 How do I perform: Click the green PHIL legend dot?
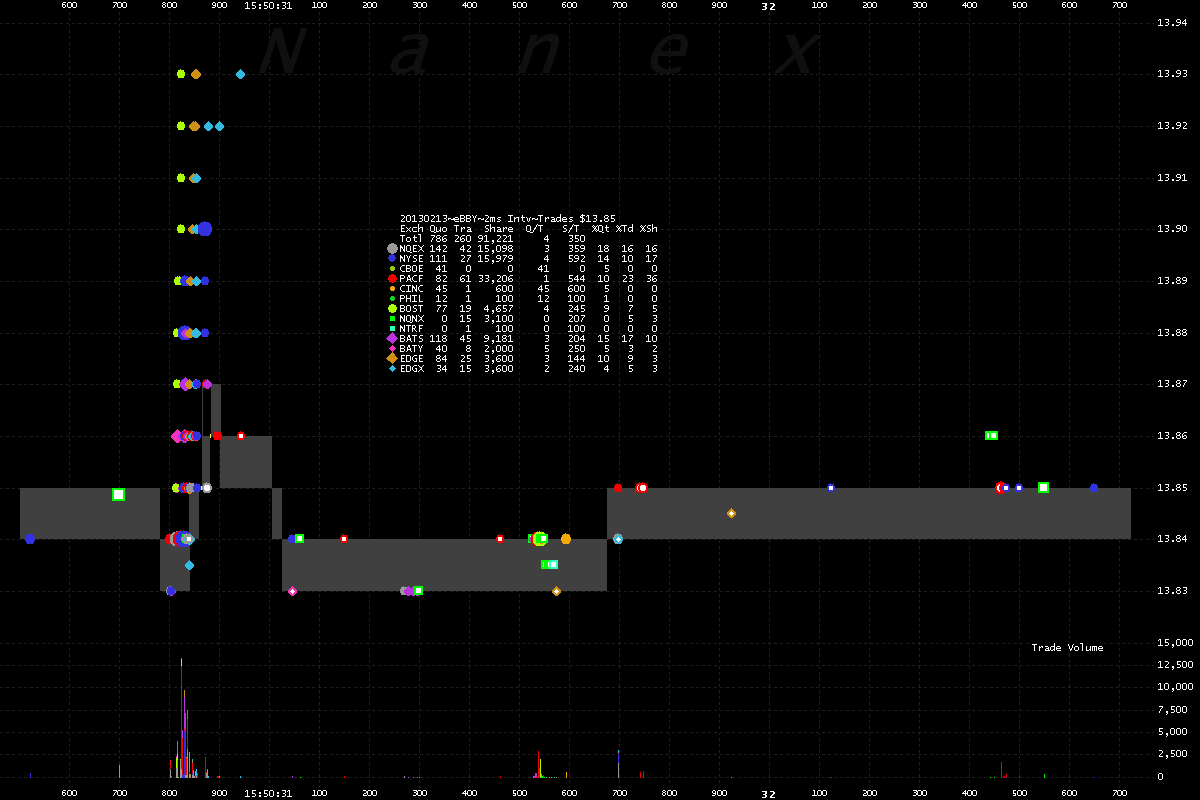click(392, 298)
